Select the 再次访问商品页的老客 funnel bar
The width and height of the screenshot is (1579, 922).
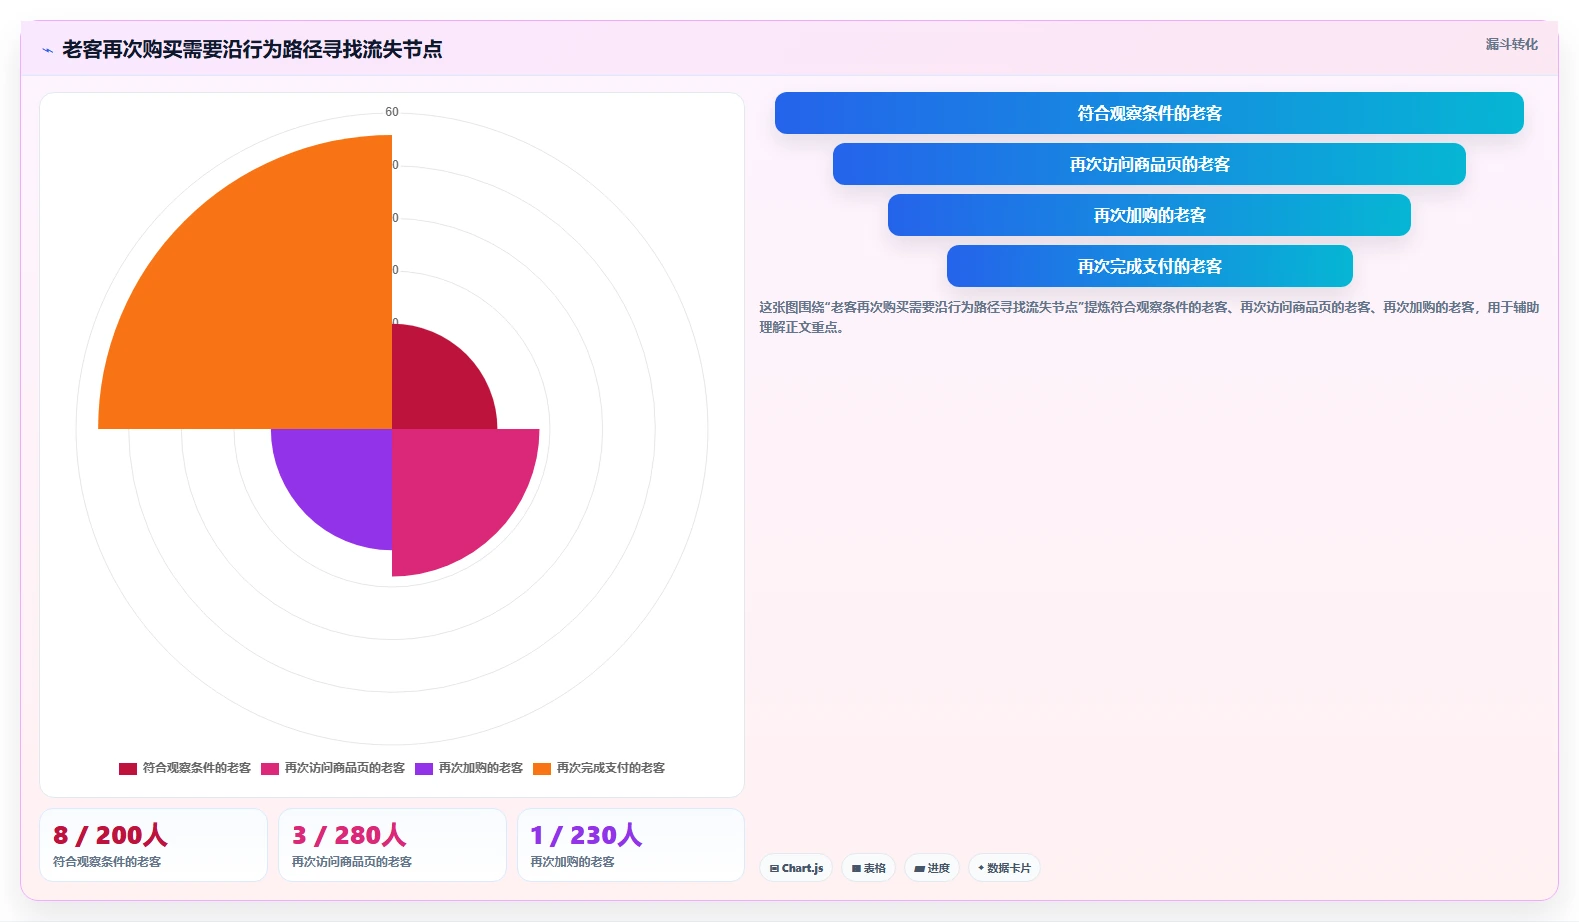1149,164
